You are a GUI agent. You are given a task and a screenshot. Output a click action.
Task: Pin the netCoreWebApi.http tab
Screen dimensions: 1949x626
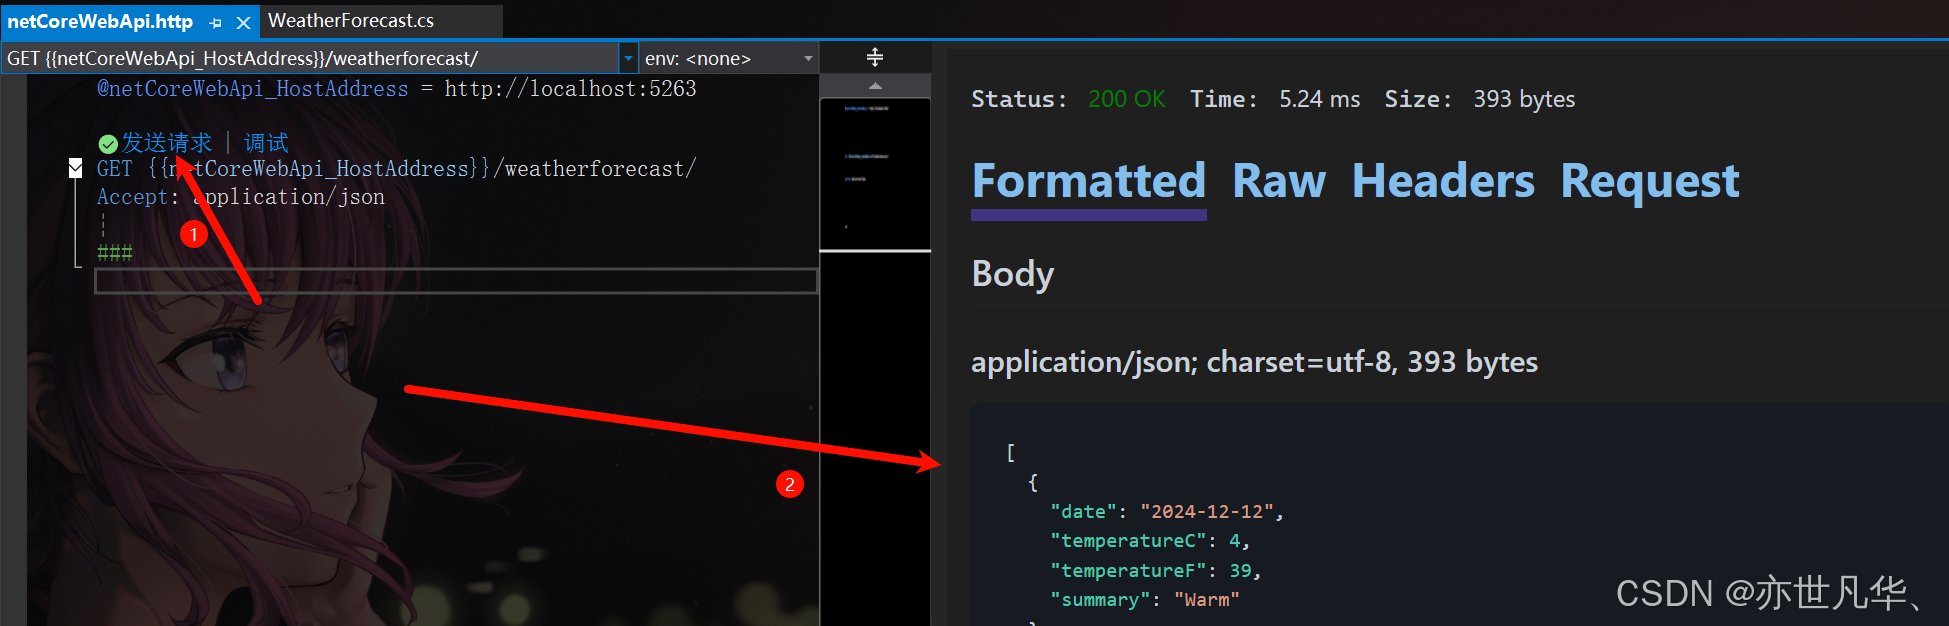coord(216,22)
